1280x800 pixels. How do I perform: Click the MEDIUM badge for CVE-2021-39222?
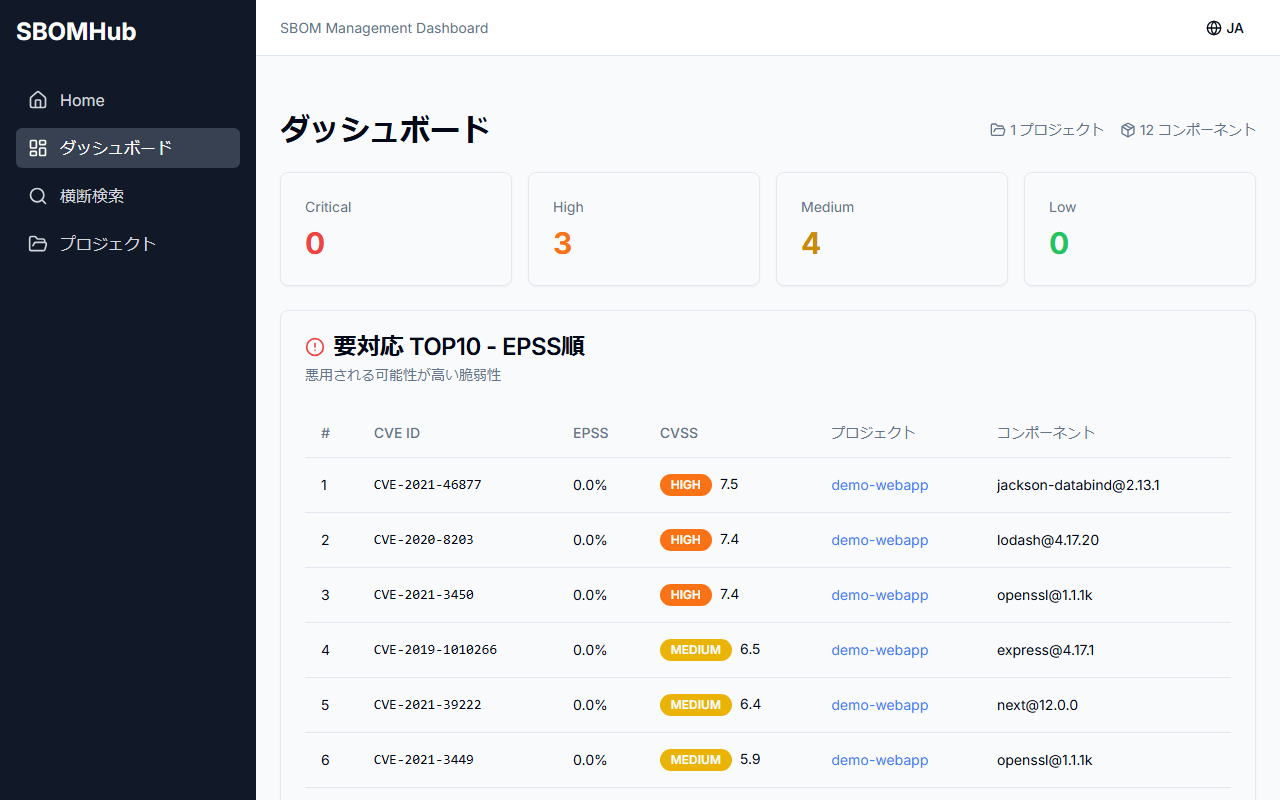coord(696,705)
